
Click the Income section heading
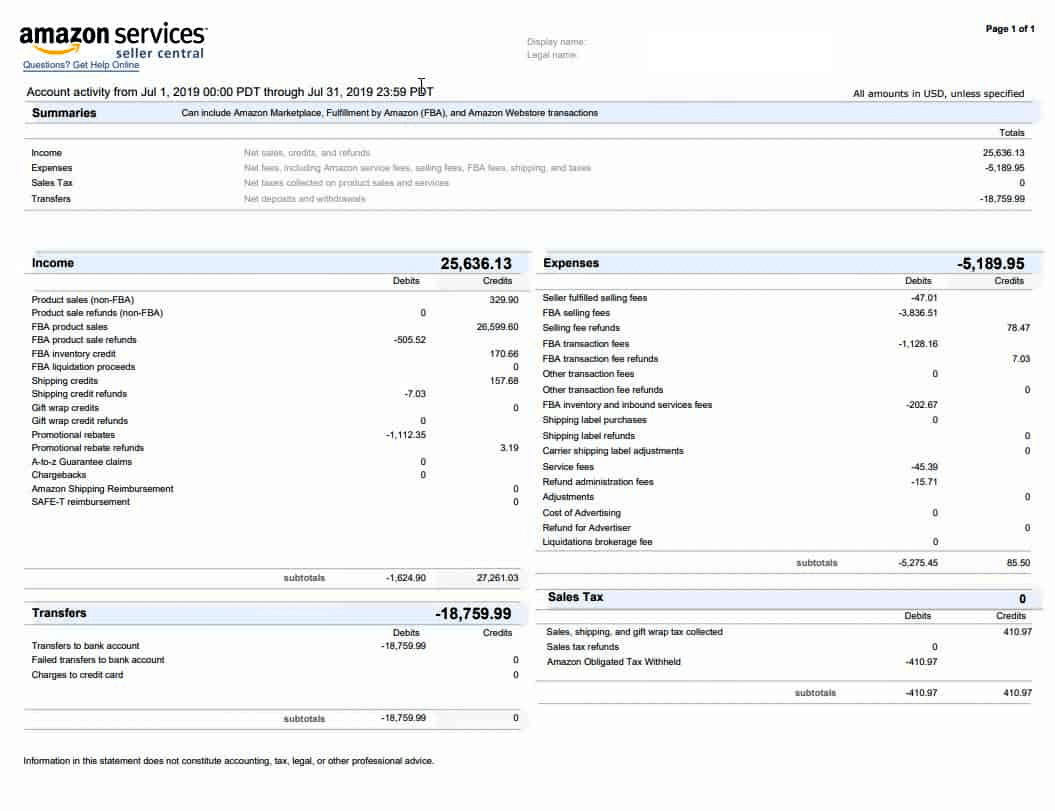pos(52,263)
